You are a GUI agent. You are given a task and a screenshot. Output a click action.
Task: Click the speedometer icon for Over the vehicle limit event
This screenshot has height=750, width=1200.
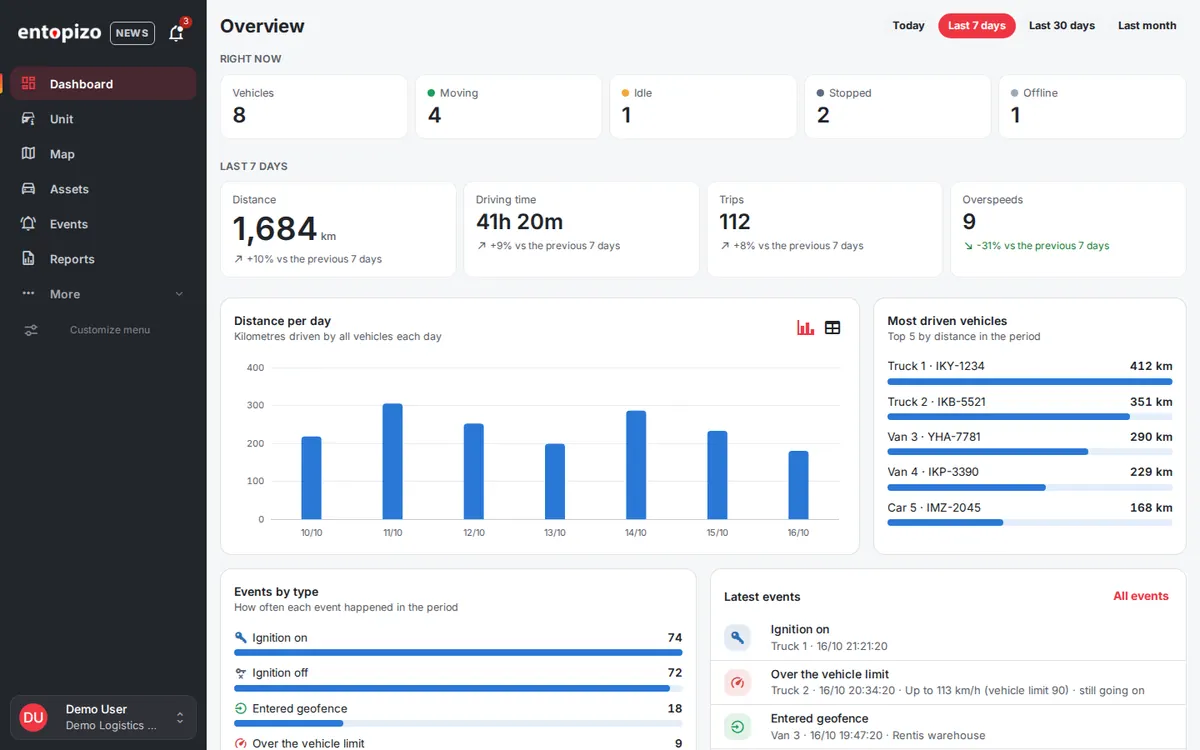click(737, 682)
